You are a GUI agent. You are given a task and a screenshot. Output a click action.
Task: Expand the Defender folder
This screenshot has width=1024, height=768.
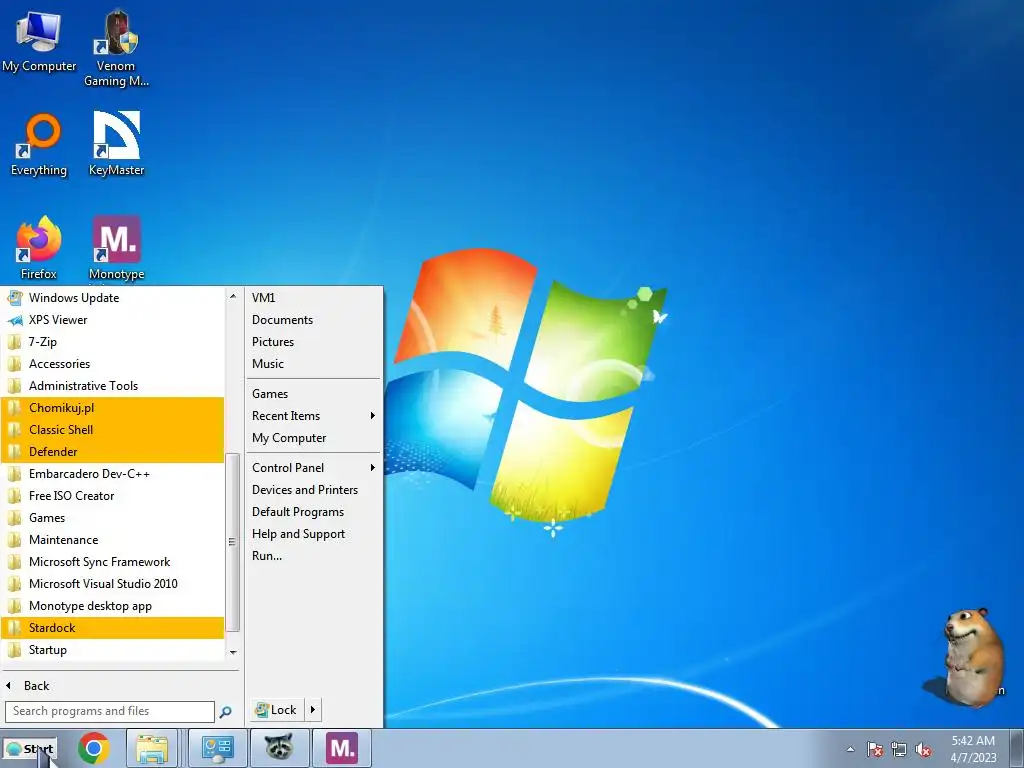point(113,452)
